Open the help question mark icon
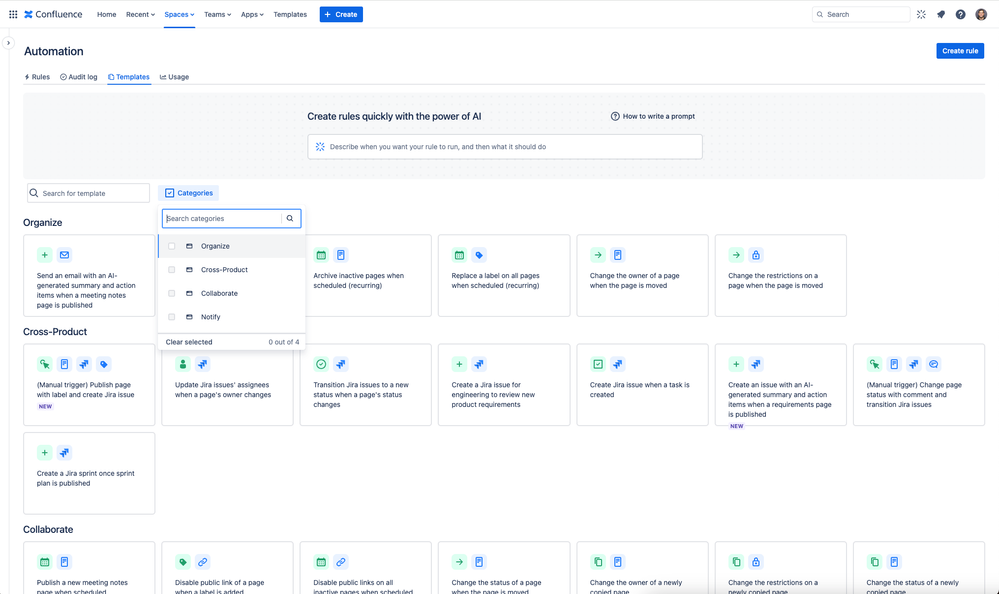Screen dimensions: 999x594 (960, 14)
